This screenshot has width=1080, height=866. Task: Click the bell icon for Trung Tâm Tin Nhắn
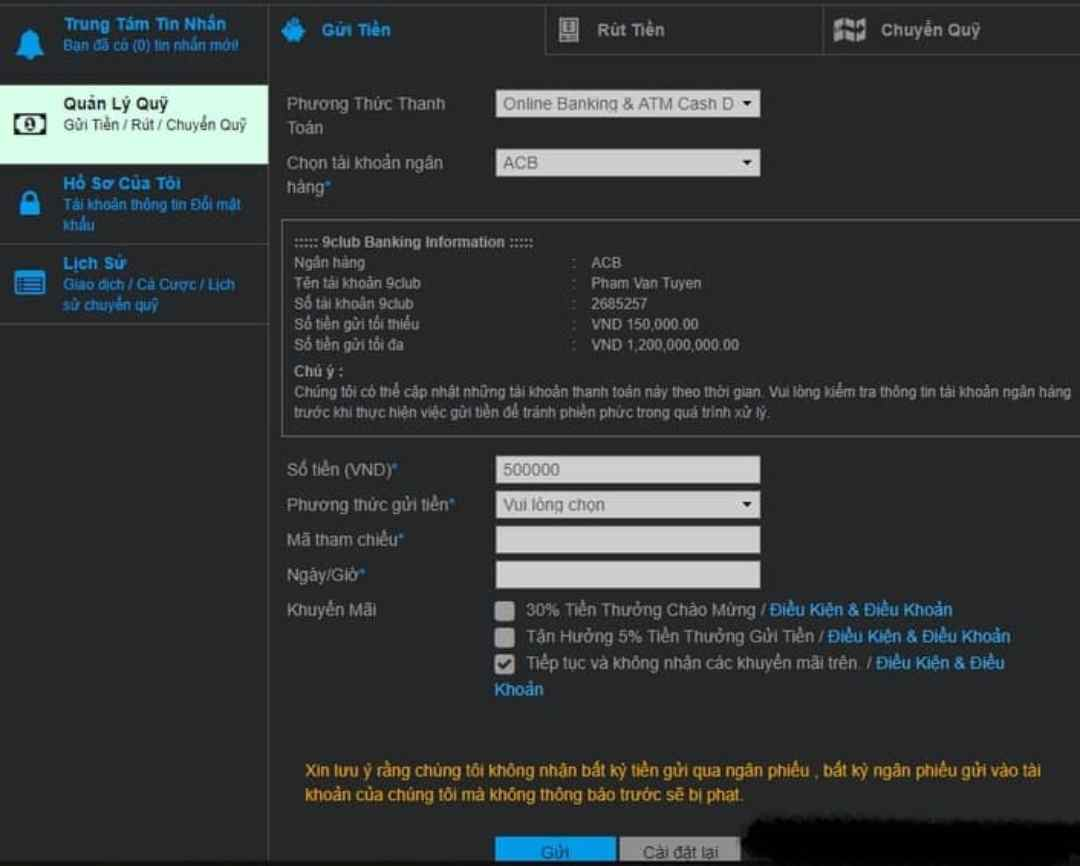(30, 44)
